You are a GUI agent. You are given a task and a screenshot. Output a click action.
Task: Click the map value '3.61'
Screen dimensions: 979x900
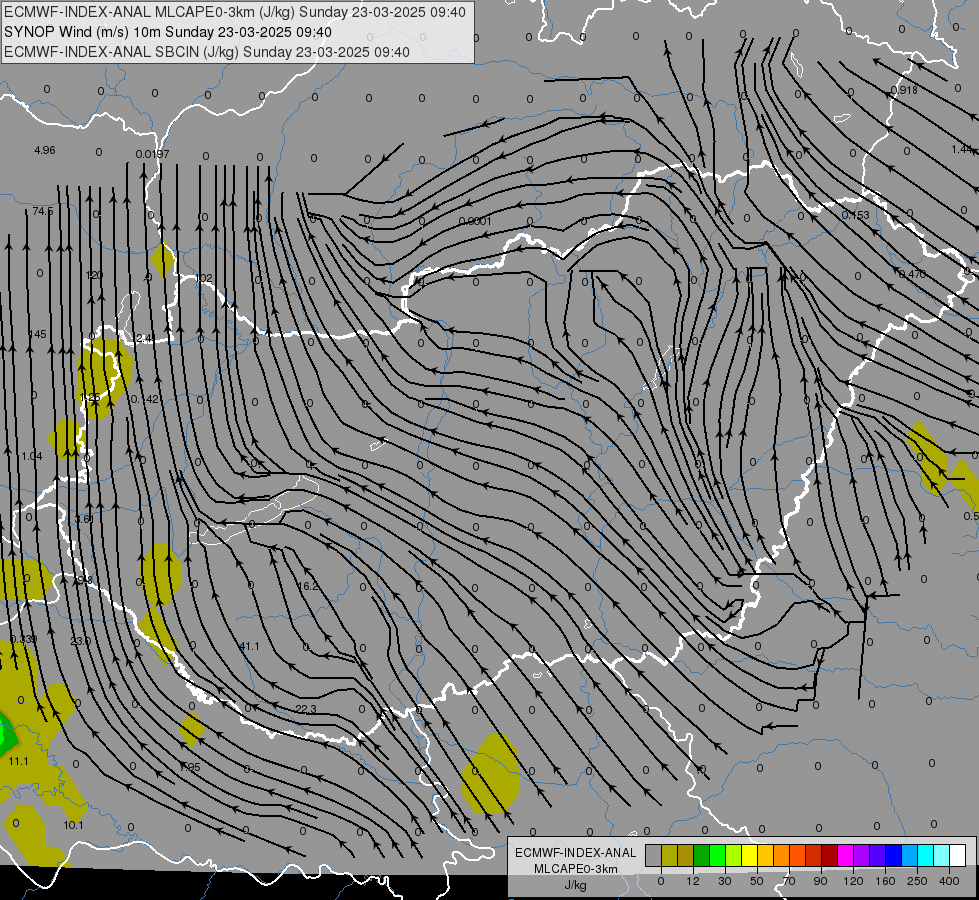84,519
